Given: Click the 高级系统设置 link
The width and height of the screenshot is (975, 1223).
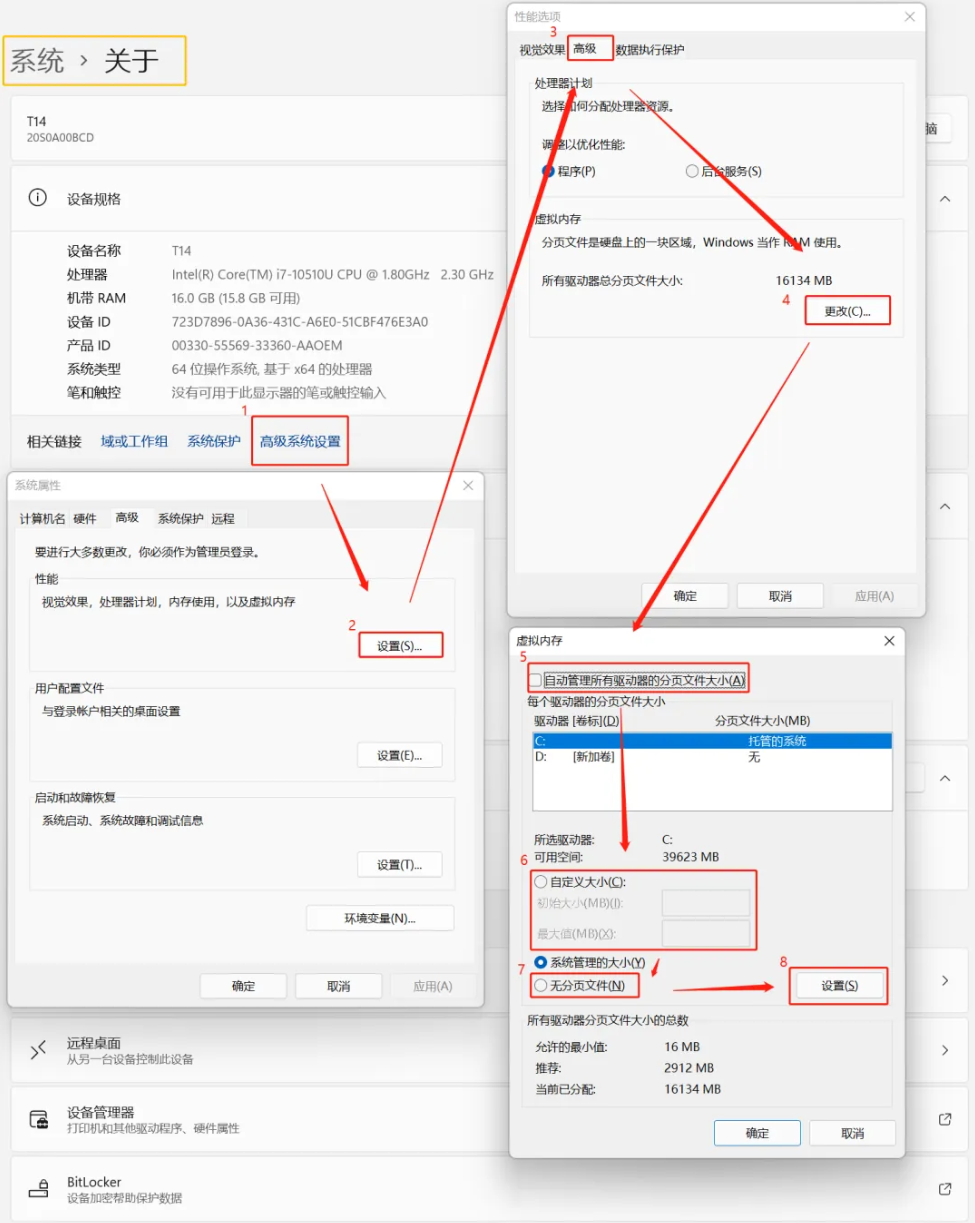Looking at the screenshot, I should pyautogui.click(x=299, y=441).
